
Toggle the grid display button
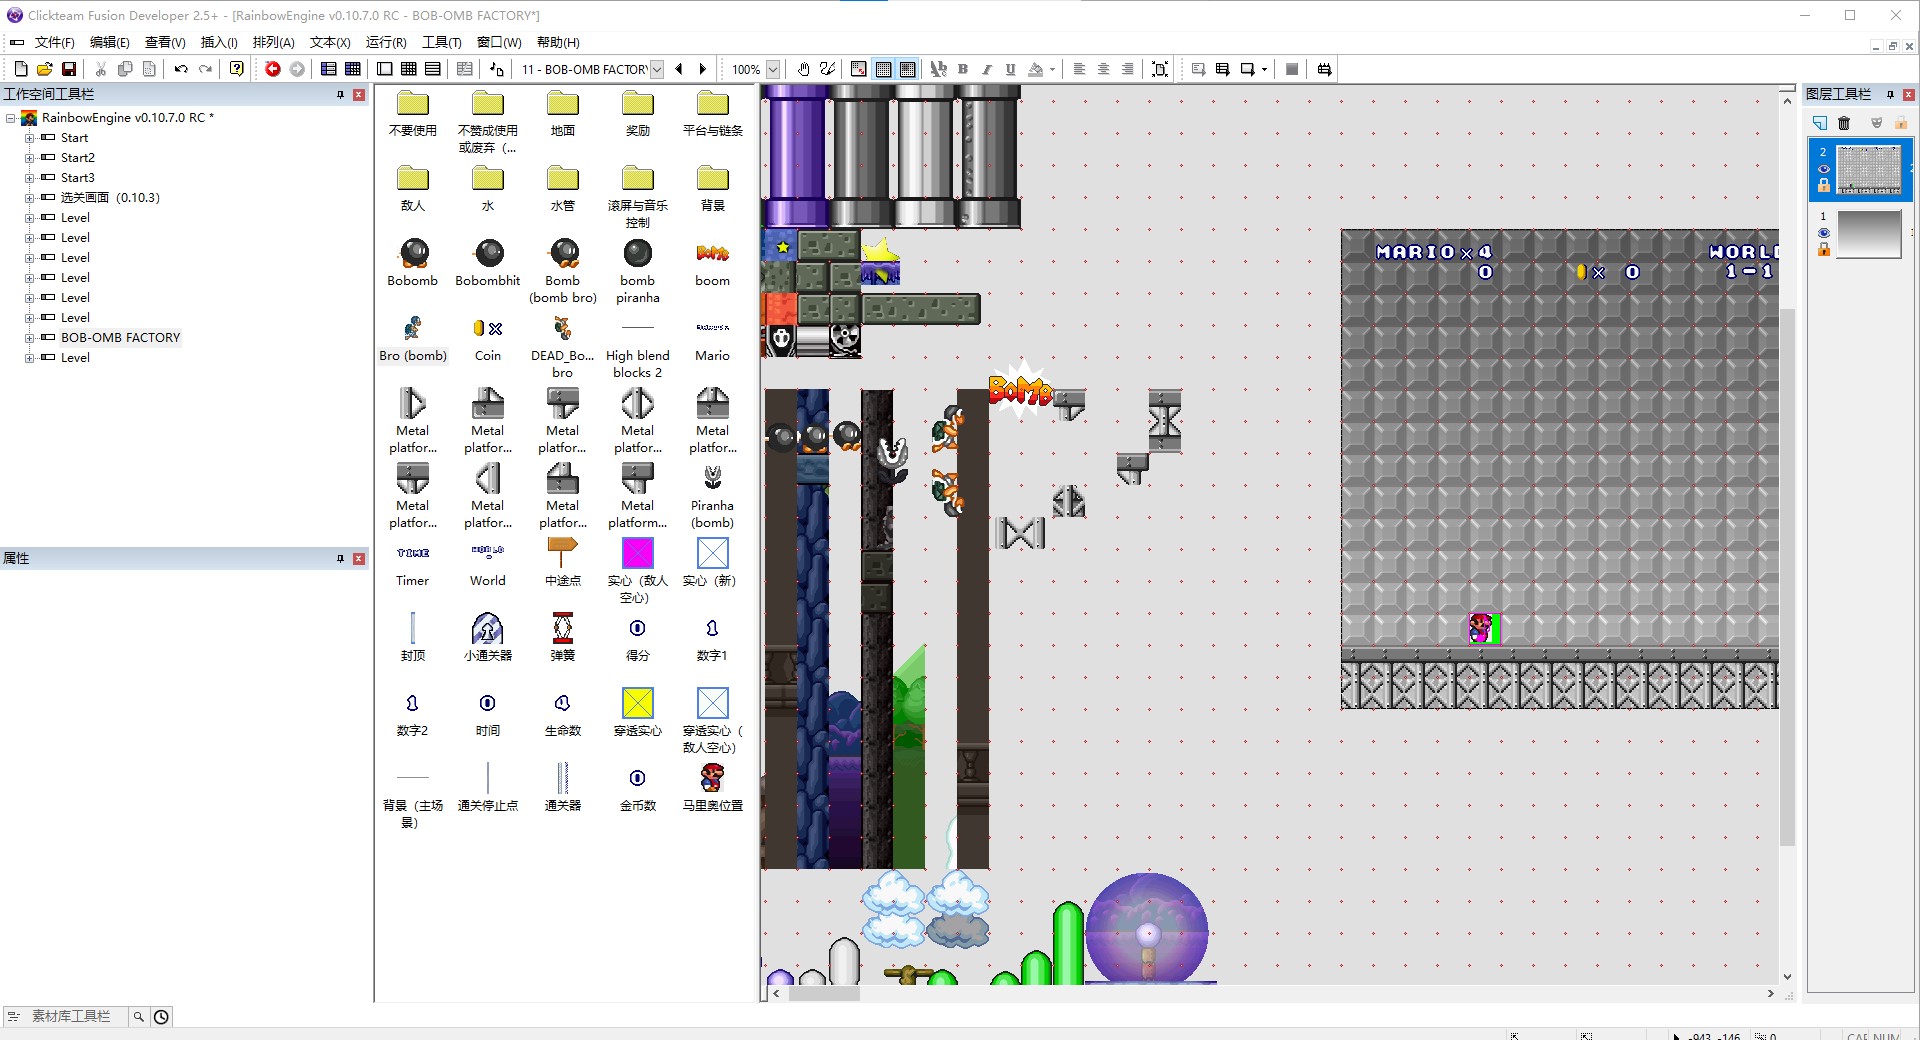click(883, 69)
